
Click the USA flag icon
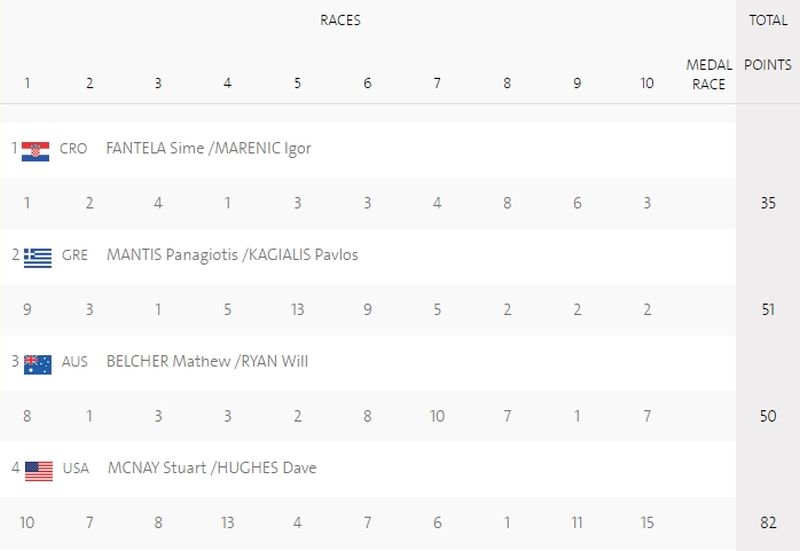click(39, 471)
